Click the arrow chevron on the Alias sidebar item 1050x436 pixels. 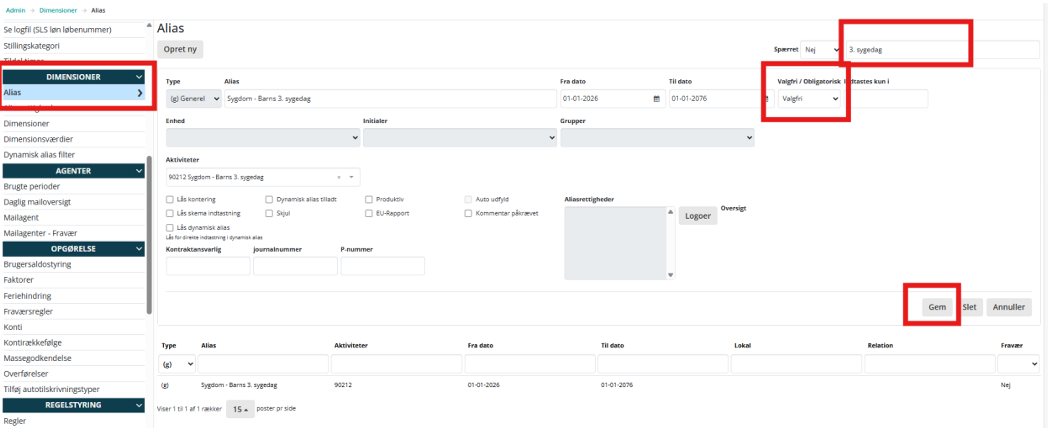(139, 93)
